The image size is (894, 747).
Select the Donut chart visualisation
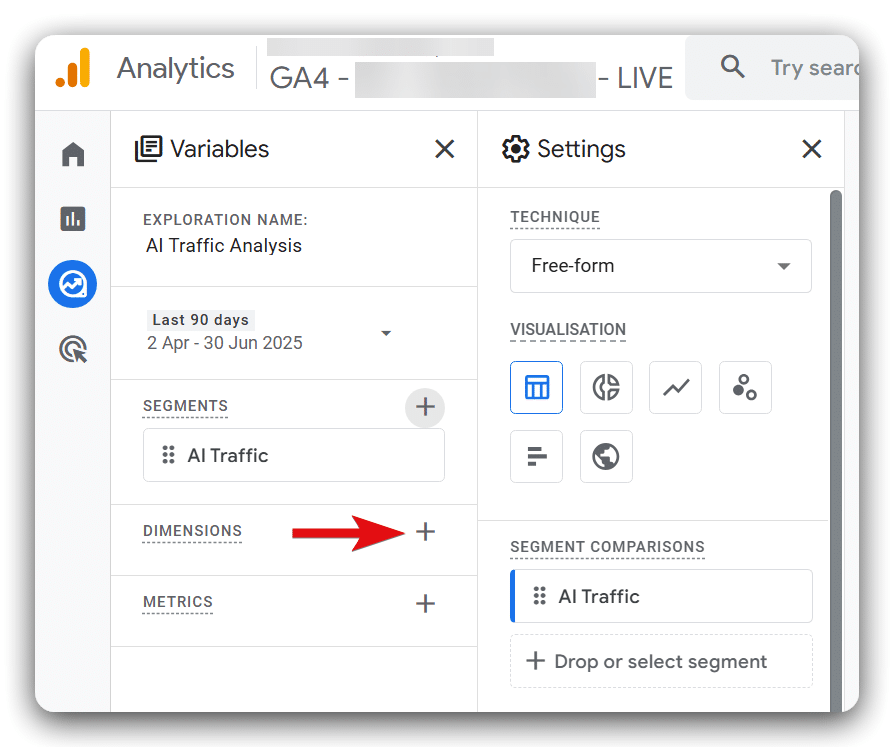tap(606, 387)
